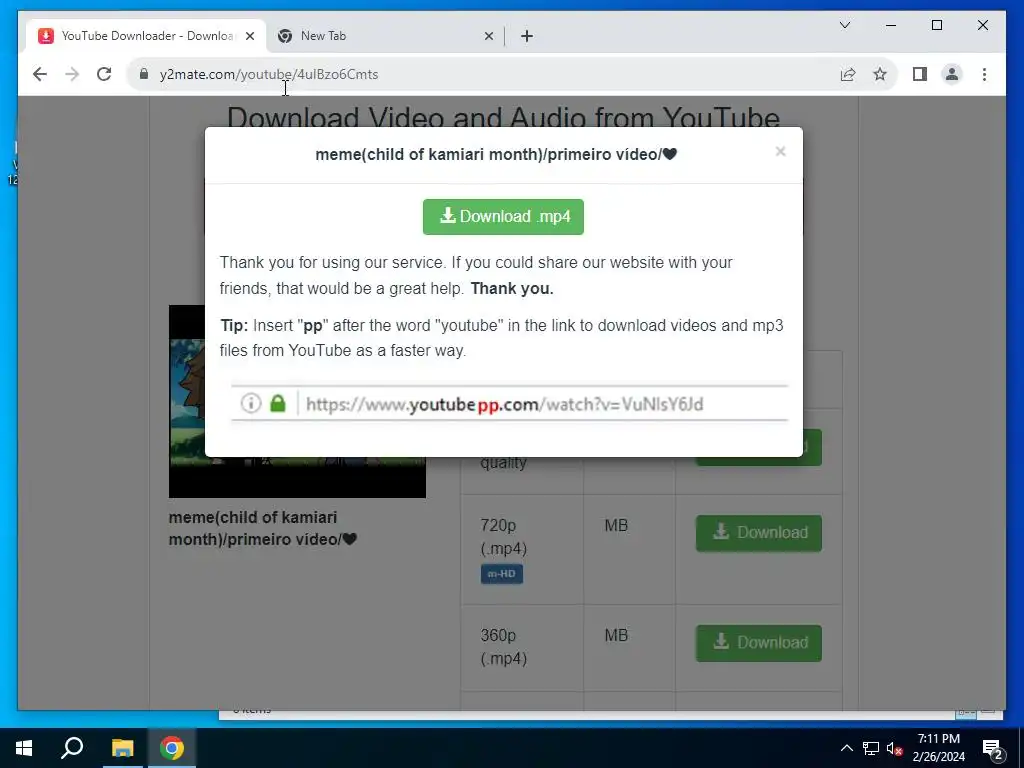Image resolution: width=1024 pixels, height=768 pixels.
Task: Open File Explorer from the taskbar
Action: click(122, 748)
